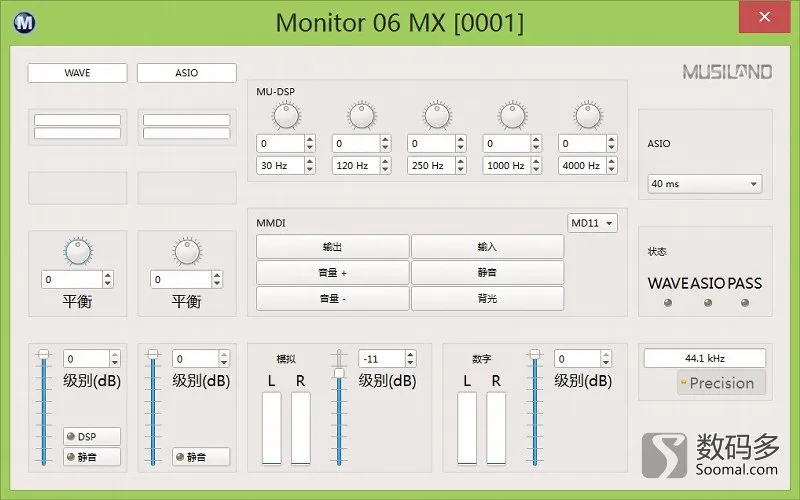Click the ASIO status indicator light

708,303
